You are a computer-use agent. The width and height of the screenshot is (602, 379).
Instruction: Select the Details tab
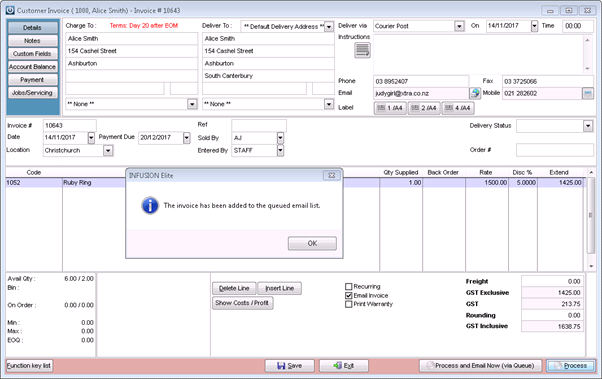click(x=33, y=28)
